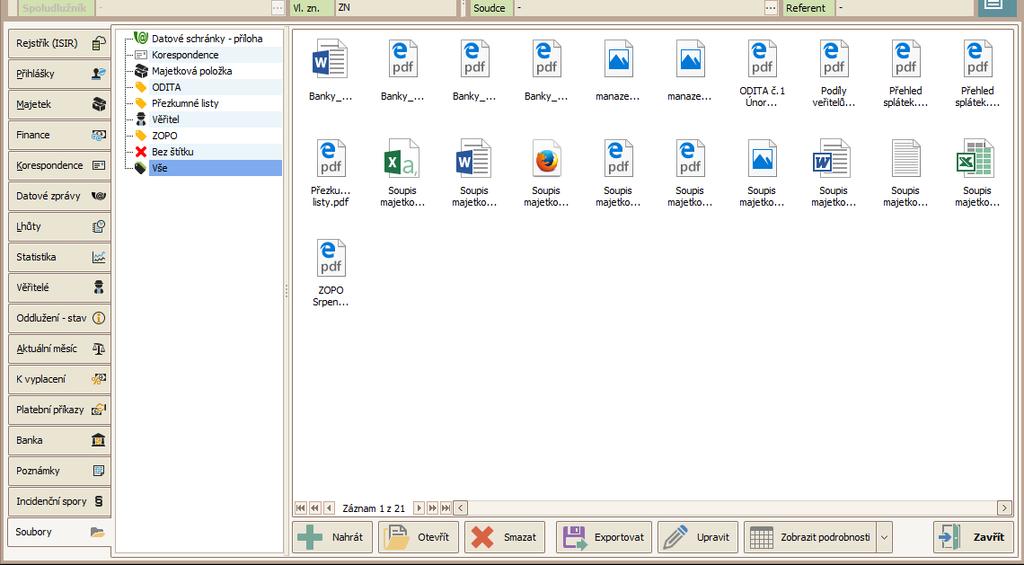Viewport: 1024px width, 565px height.
Task: Click the clock icon on Lhůty
Action: 99,227
